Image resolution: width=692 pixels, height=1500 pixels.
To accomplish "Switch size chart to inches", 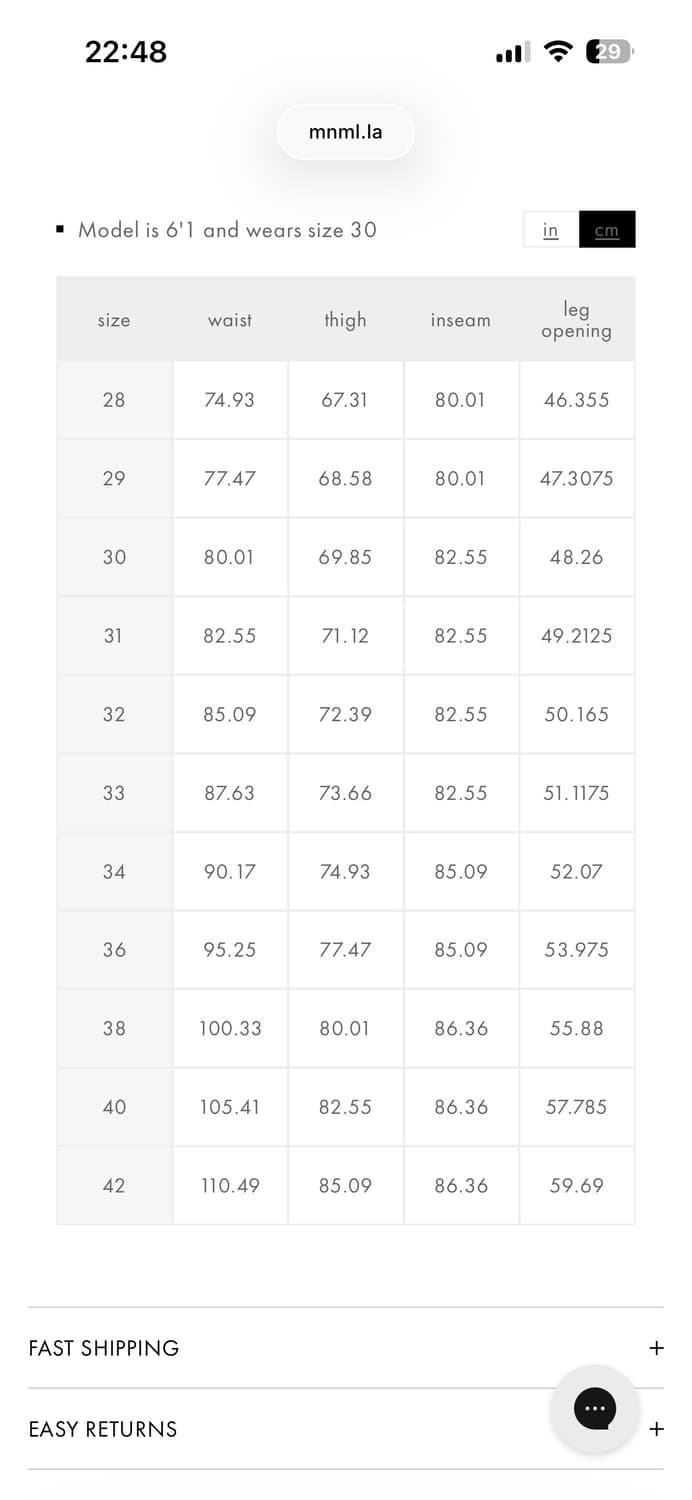I will pos(551,230).
